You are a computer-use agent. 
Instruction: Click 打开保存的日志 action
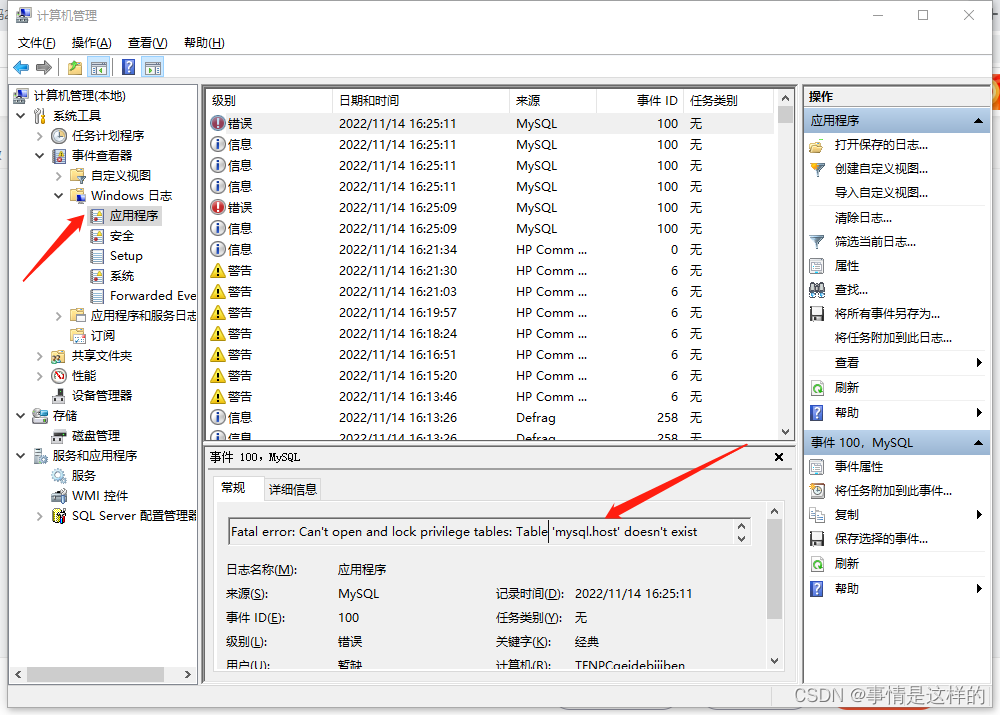coord(881,145)
